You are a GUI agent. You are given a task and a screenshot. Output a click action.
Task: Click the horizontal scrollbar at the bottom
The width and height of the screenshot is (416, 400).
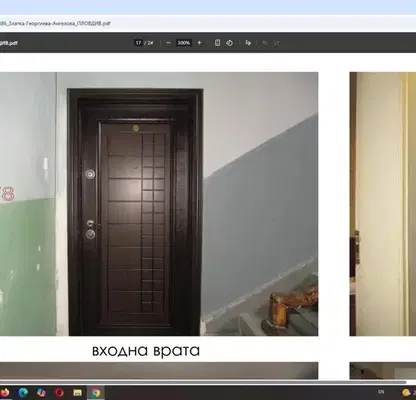point(203,382)
